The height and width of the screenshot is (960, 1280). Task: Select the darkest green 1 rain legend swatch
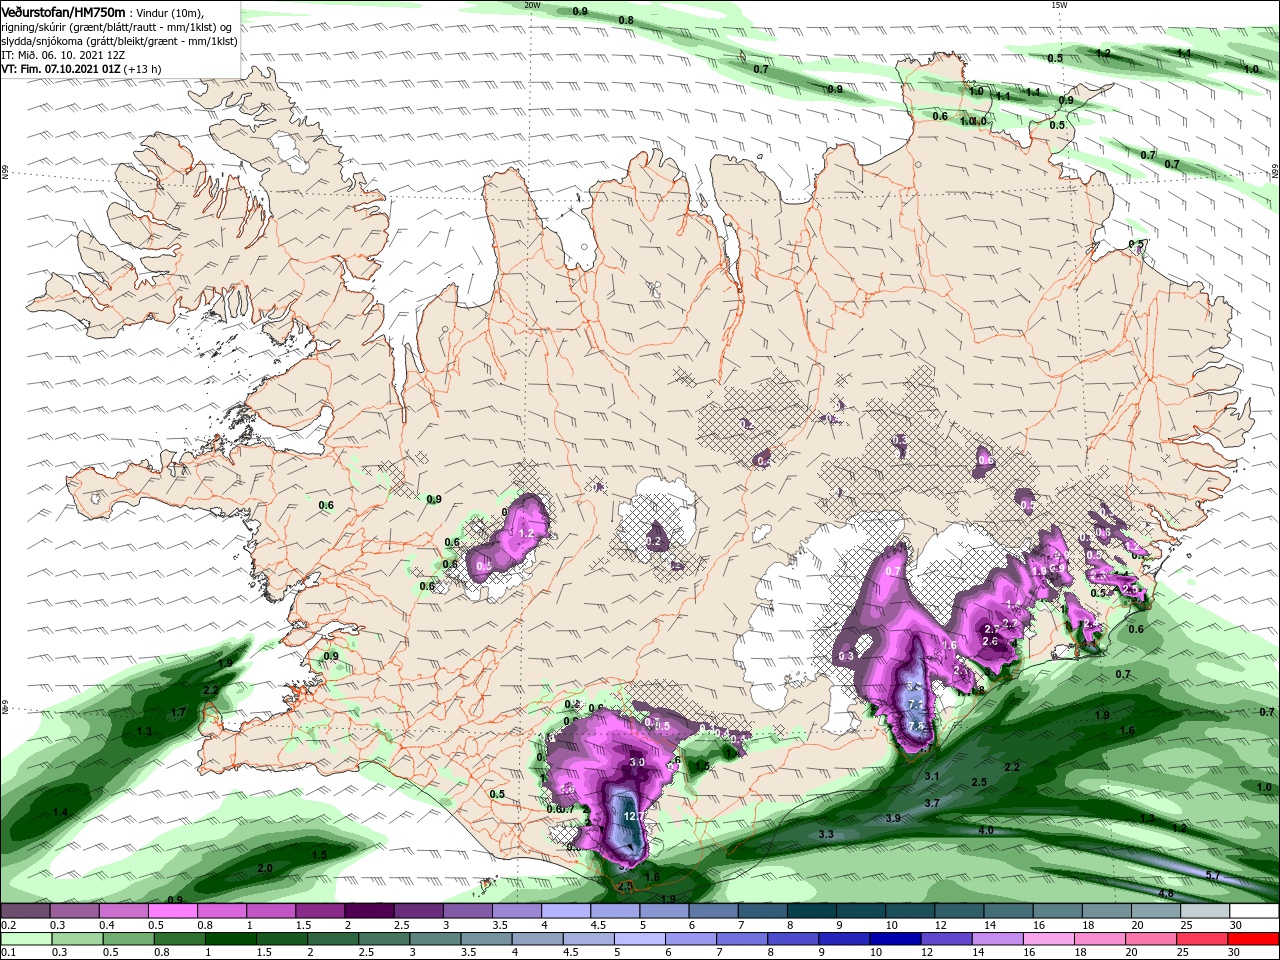pos(230,939)
